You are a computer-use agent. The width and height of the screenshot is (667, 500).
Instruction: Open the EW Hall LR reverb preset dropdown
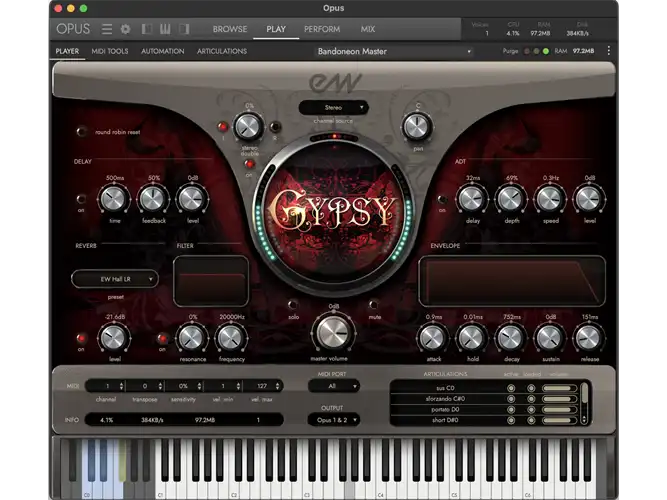[x=115, y=279]
